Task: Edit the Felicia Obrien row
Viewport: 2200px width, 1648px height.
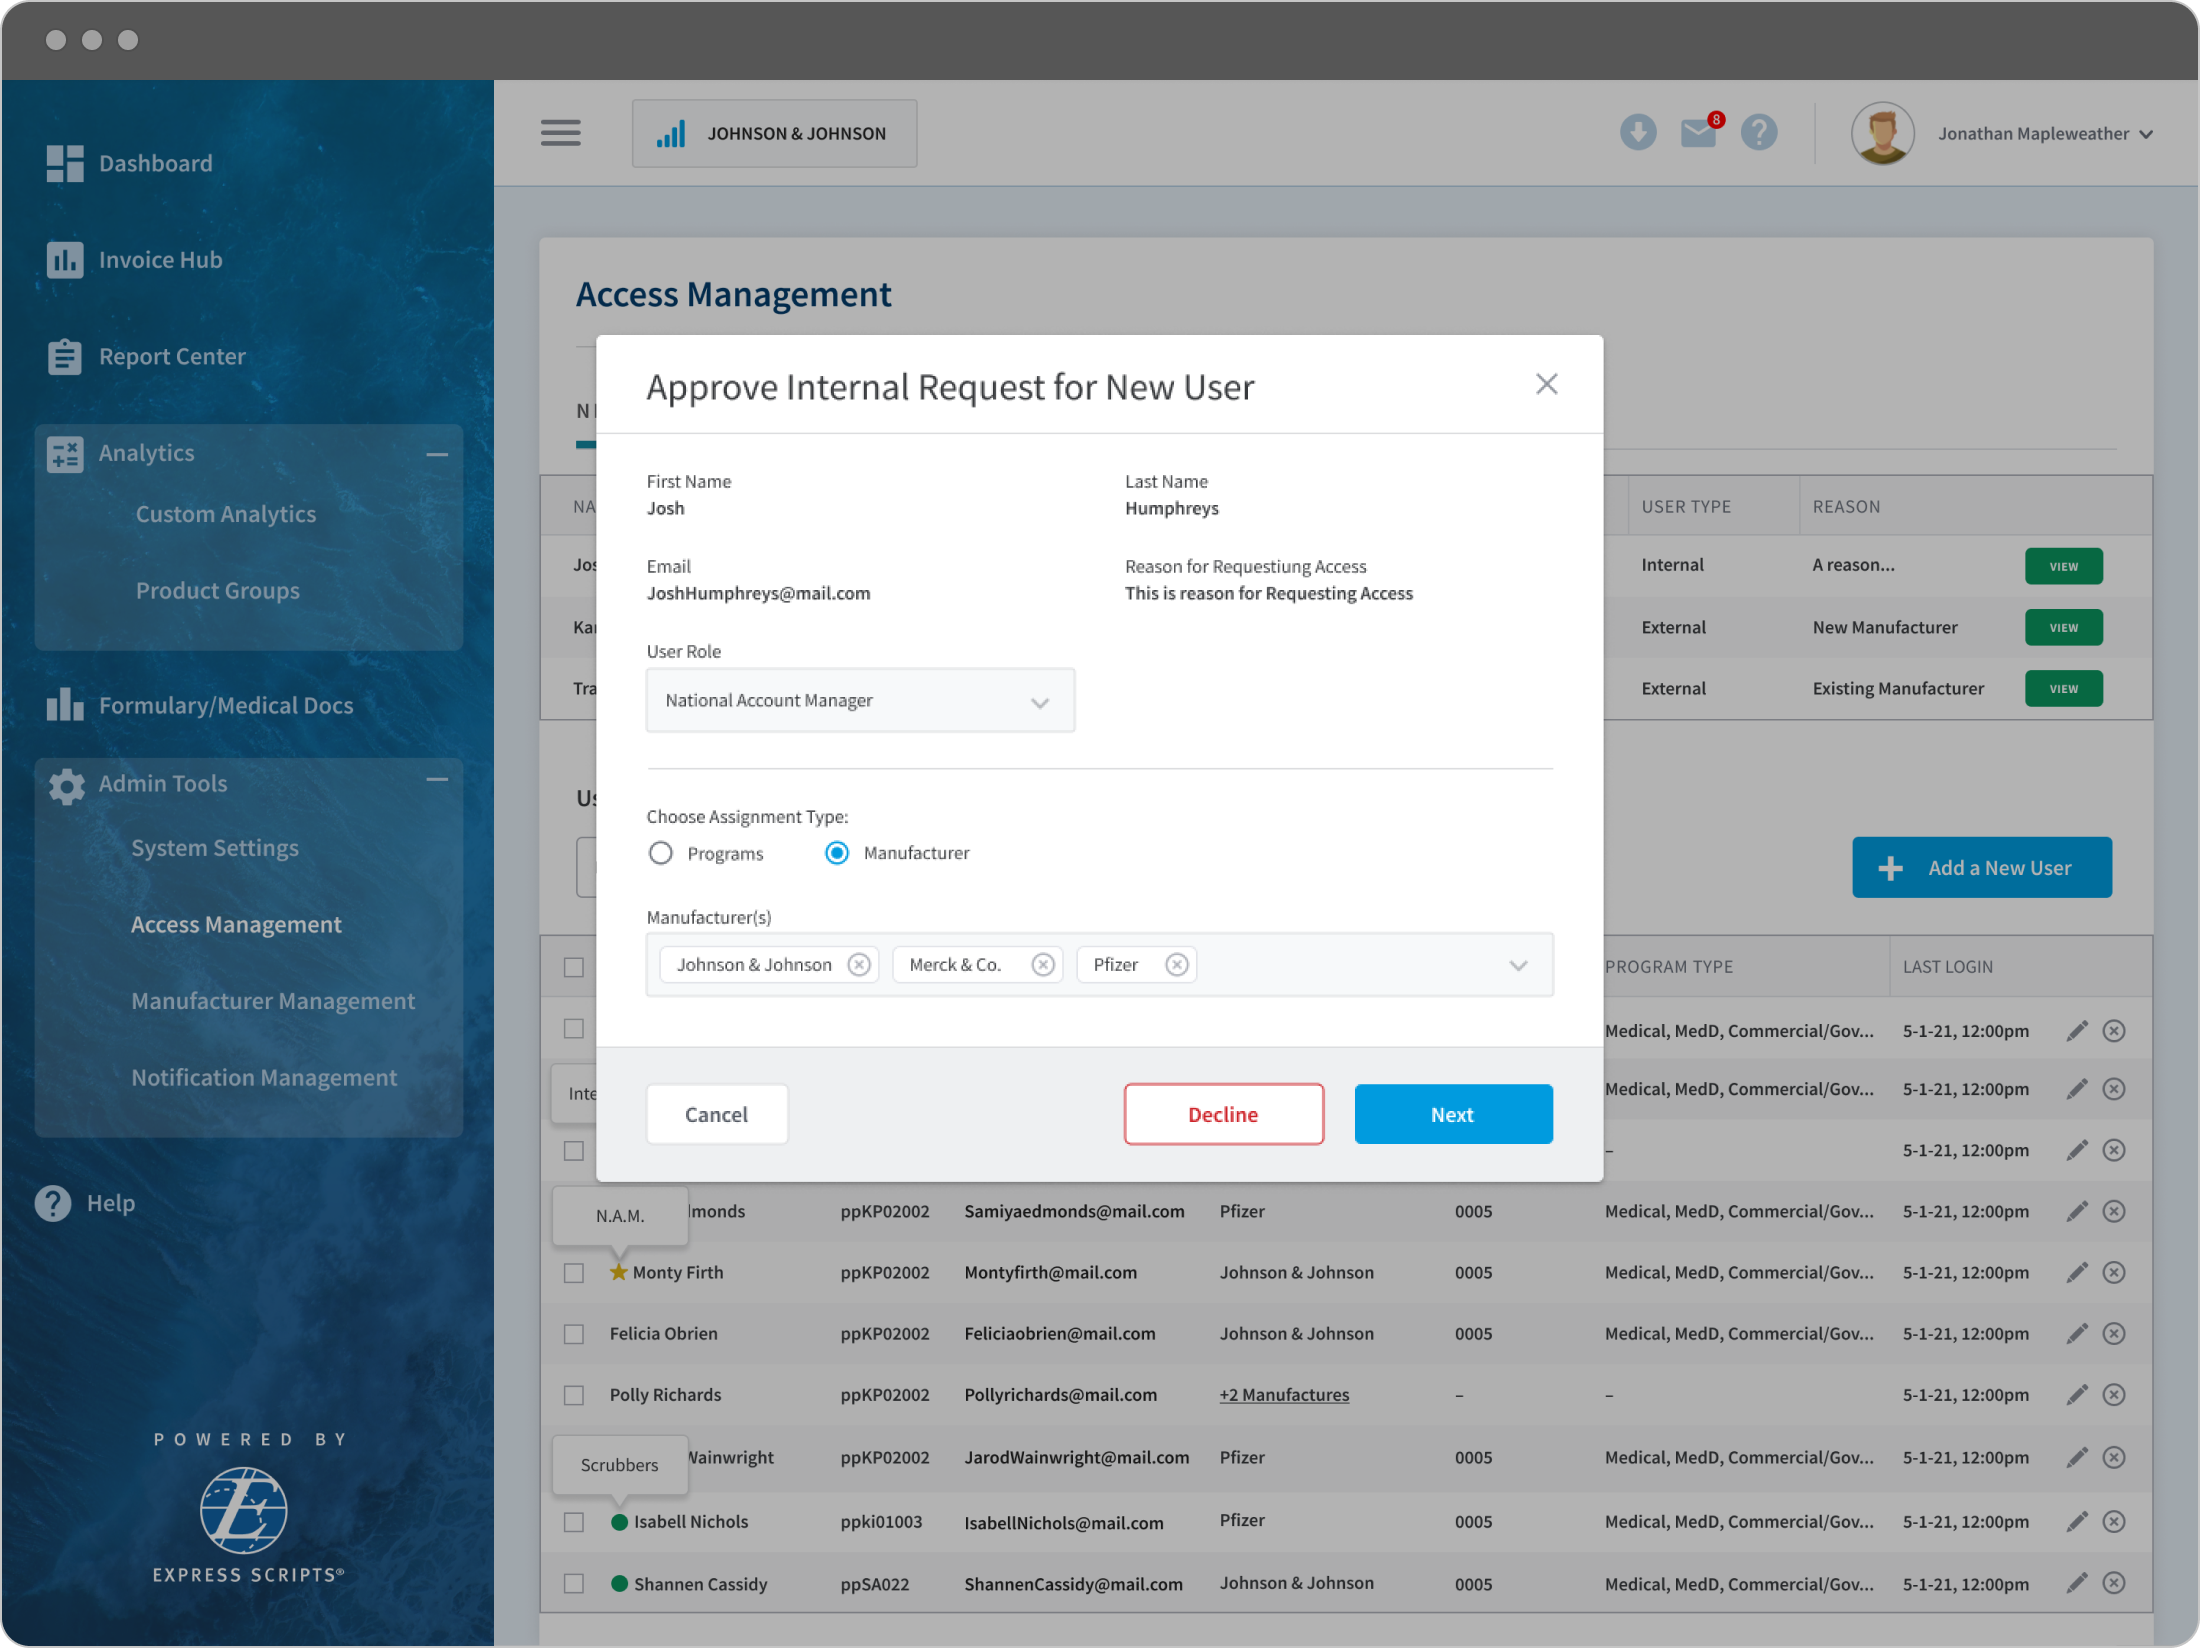Action: point(2077,1333)
